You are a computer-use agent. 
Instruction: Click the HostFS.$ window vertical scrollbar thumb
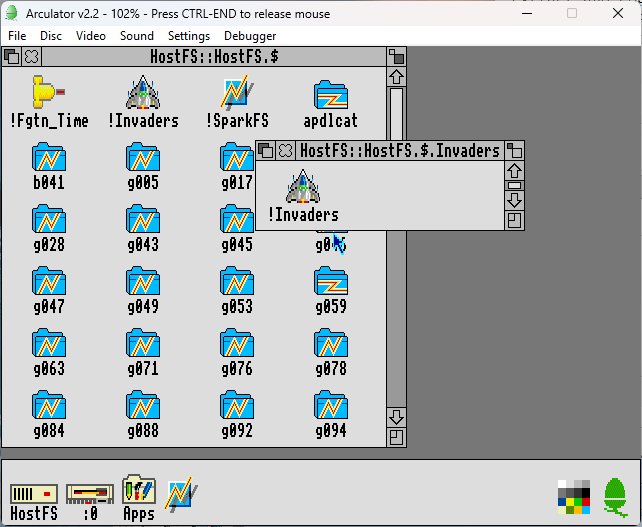pyautogui.click(x=396, y=114)
